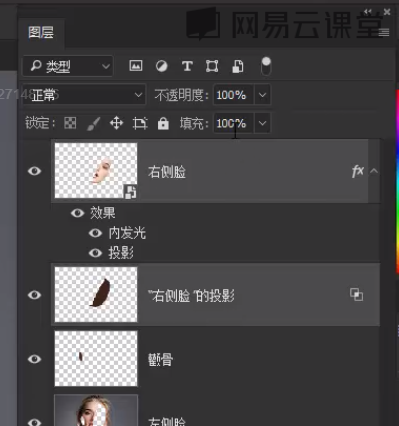399x426 pixels.
Task: Click the 不透明度 opacity value field
Action: (x=233, y=95)
